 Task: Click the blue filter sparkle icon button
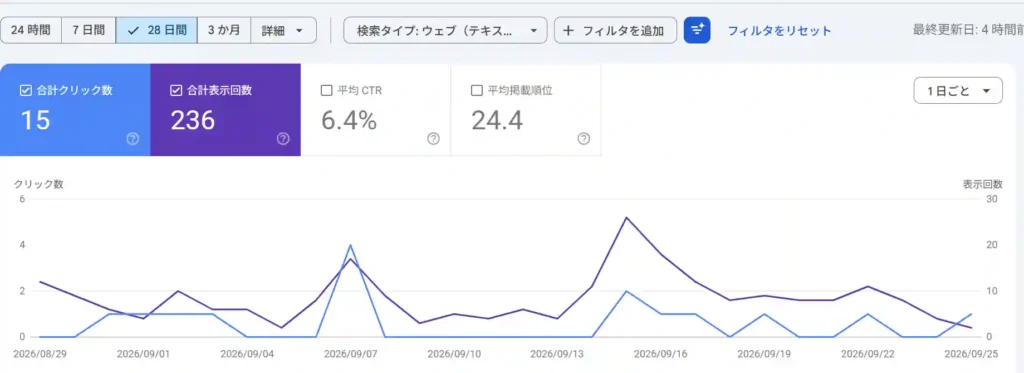697,30
